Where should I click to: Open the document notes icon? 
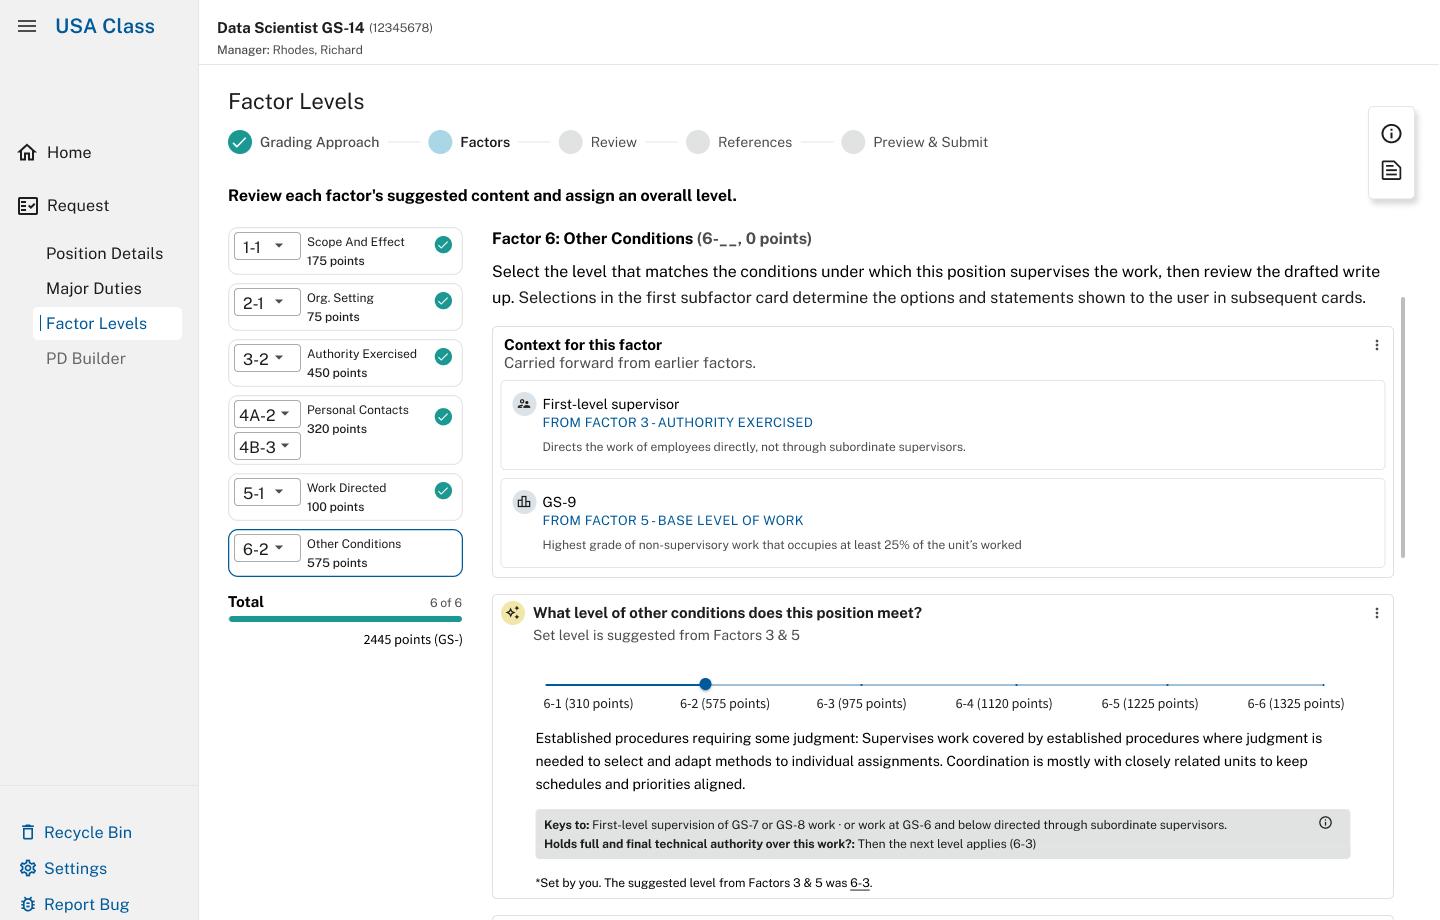[x=1391, y=170]
